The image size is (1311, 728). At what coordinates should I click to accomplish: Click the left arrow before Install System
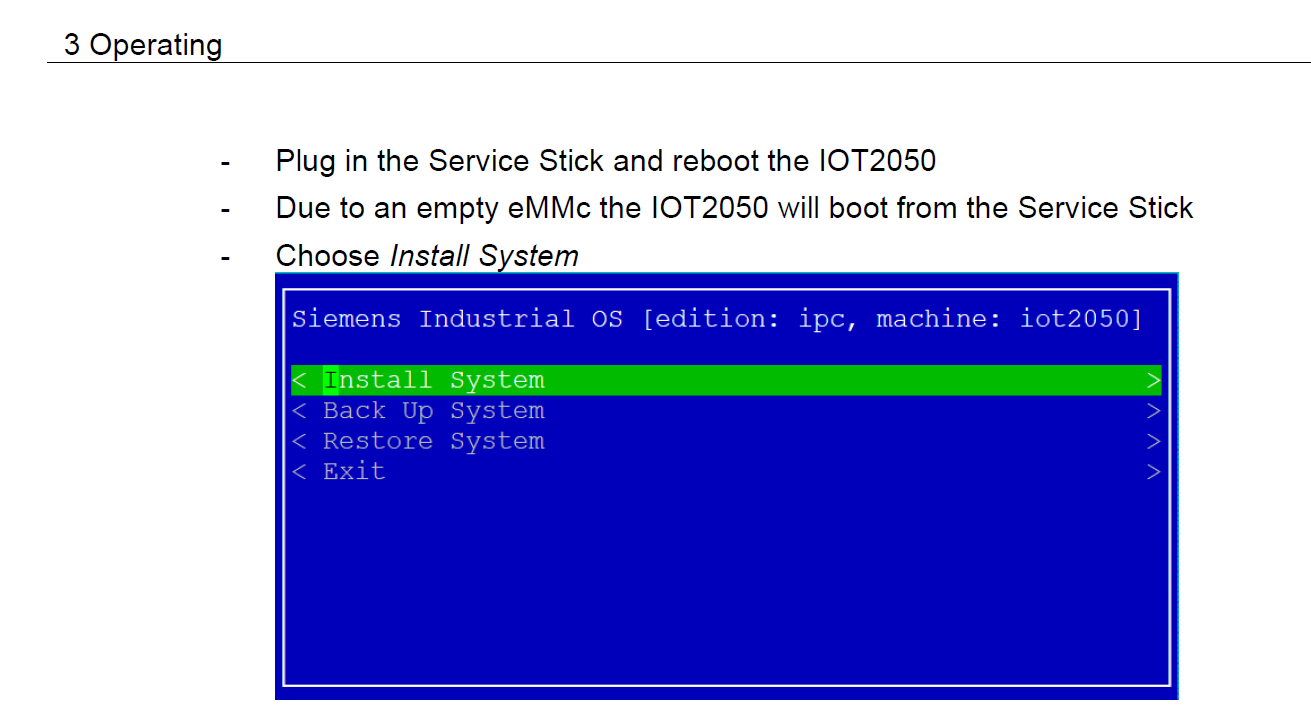[299, 381]
